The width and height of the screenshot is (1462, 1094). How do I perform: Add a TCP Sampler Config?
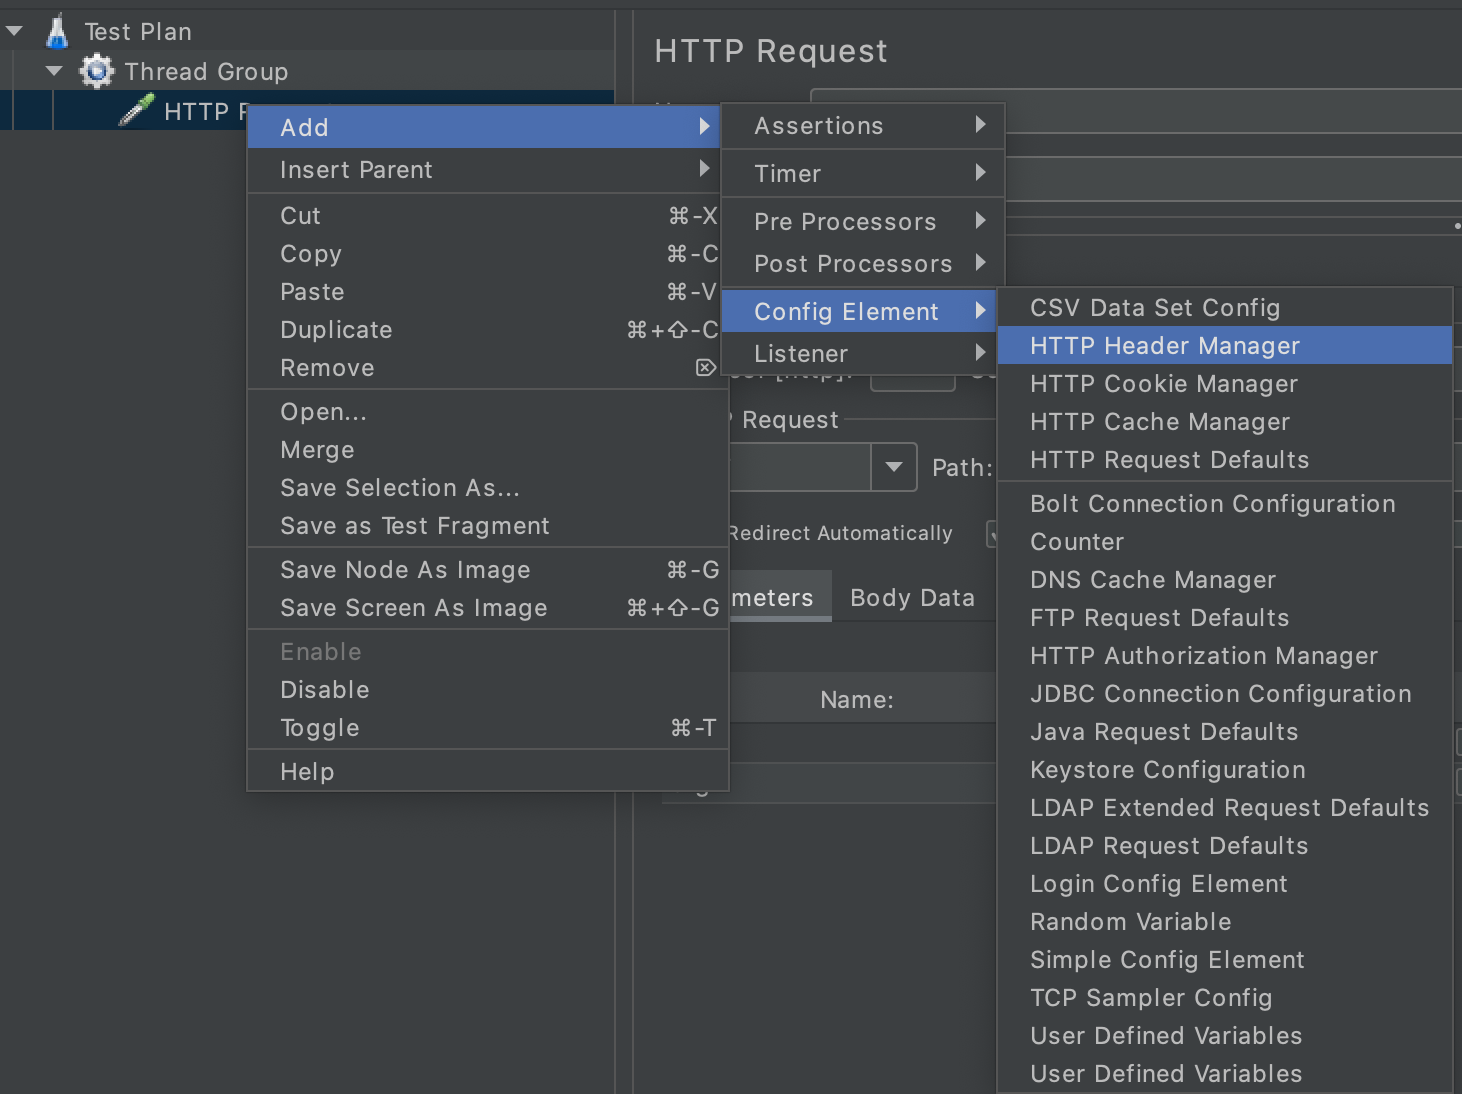[1225, 998]
